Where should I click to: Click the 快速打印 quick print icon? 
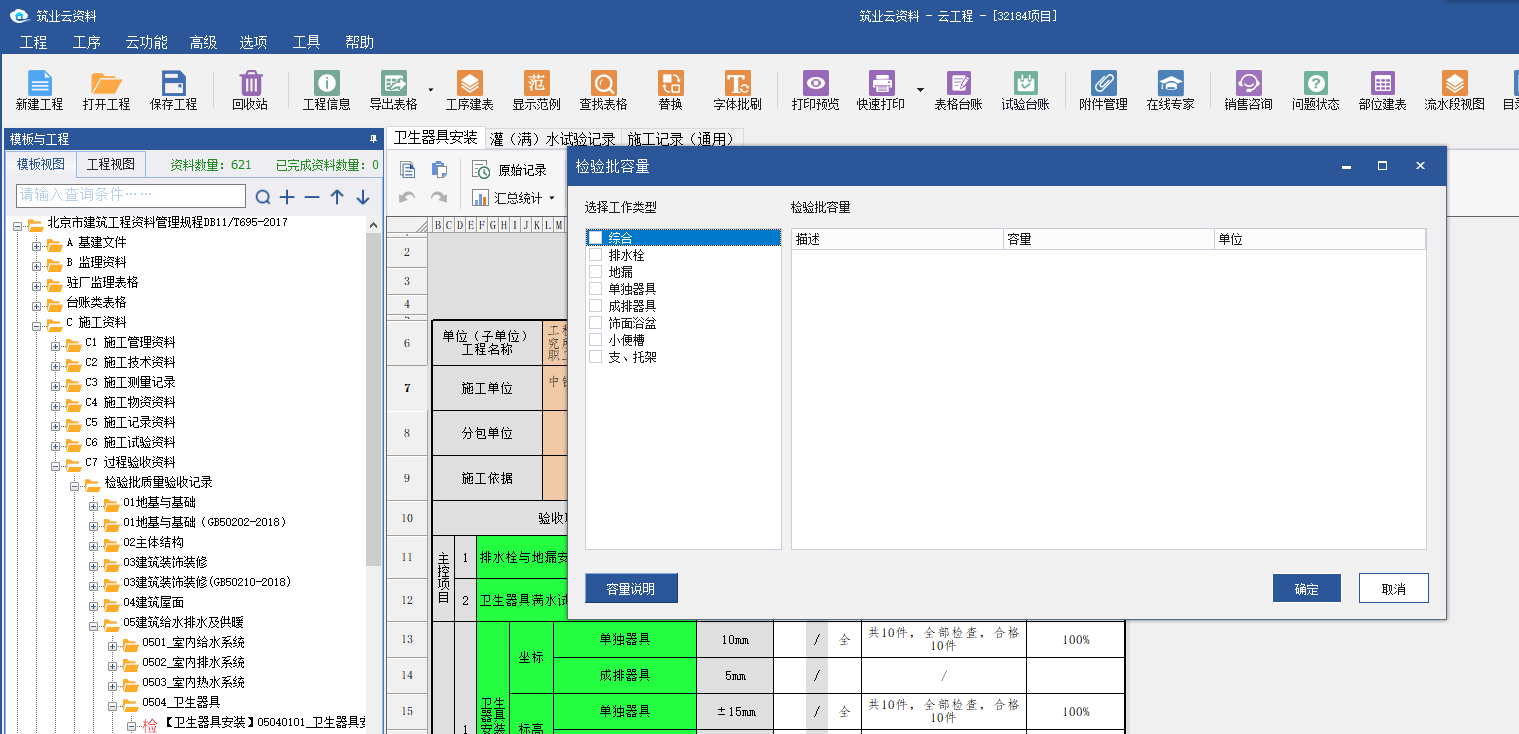(881, 91)
